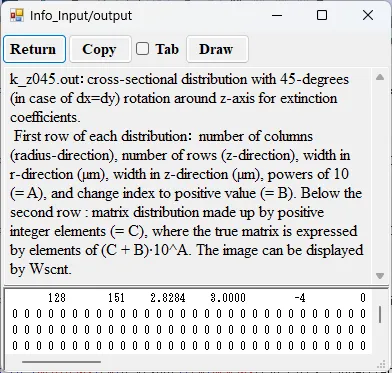Click the description panel scroll-up arrow
Viewport: 392px width, 373px height.
point(380,77)
